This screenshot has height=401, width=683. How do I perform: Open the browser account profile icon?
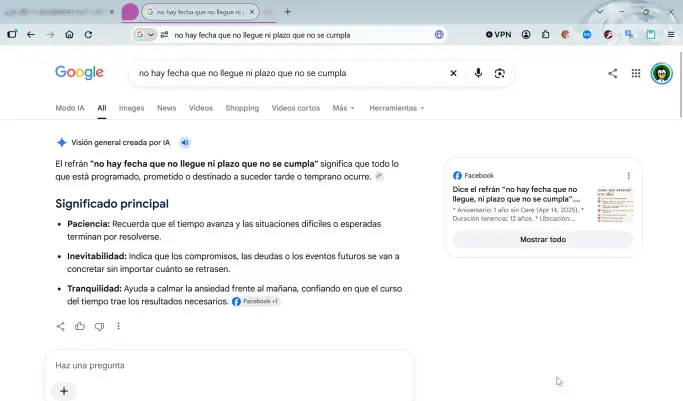526,34
